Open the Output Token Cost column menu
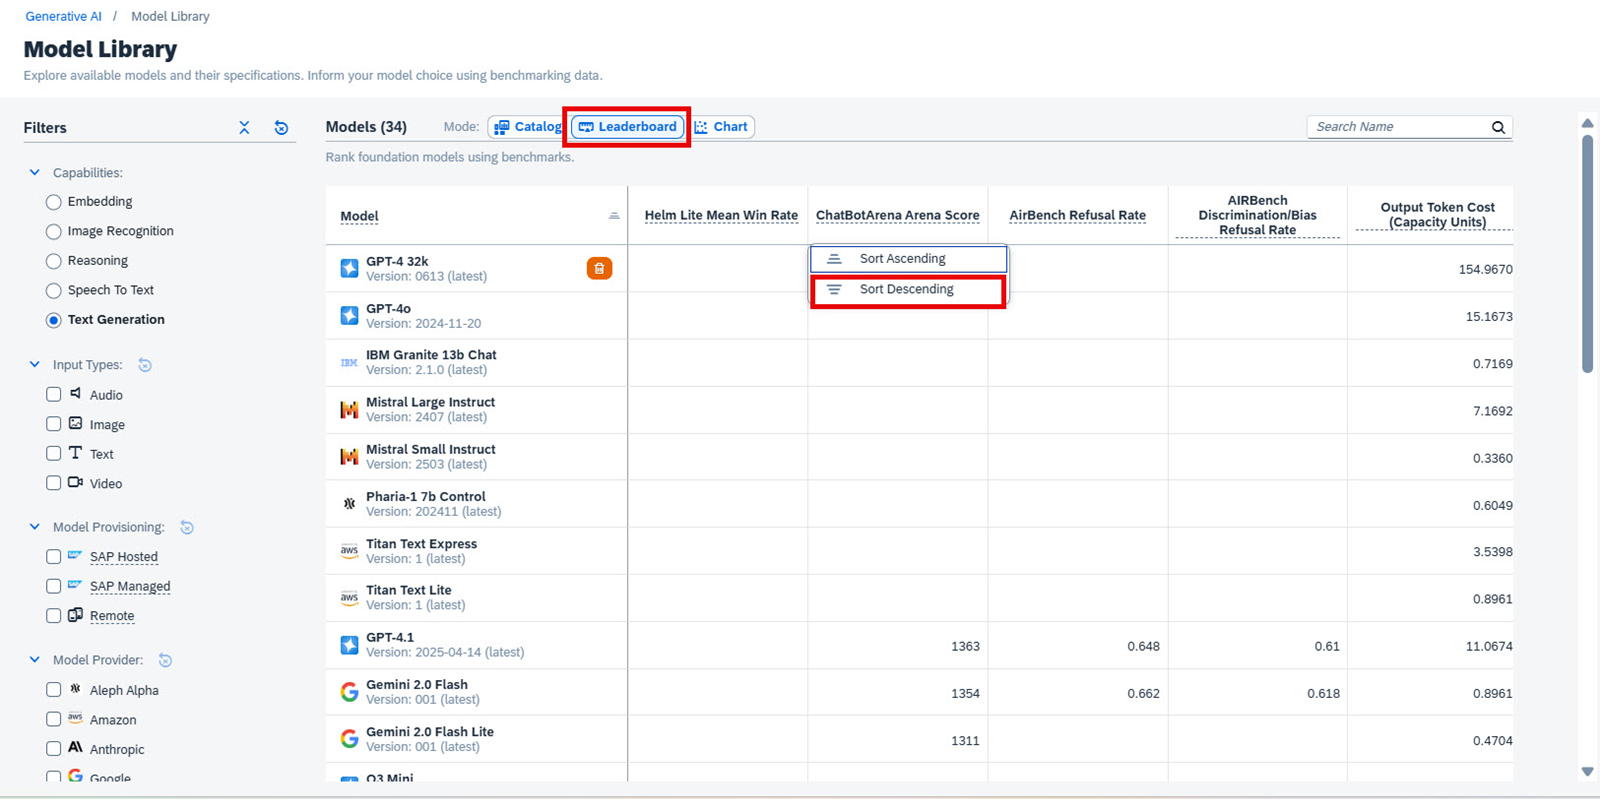Screen dimensions: 1600x809 point(1437,215)
